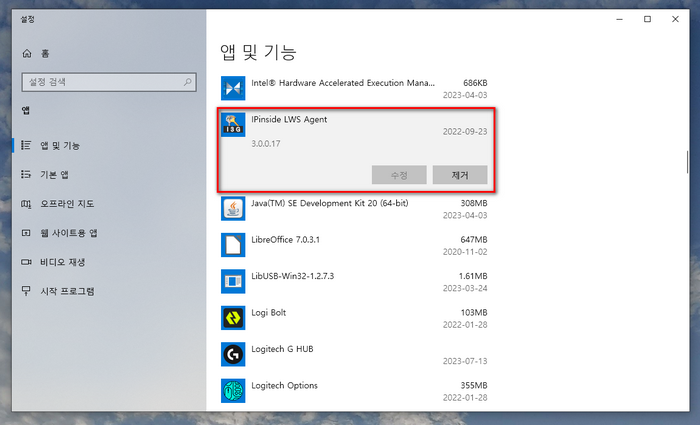Screen dimensions: 700x425
Task: Click the 웹 사이트용 앱 icon
Action: pos(26,233)
